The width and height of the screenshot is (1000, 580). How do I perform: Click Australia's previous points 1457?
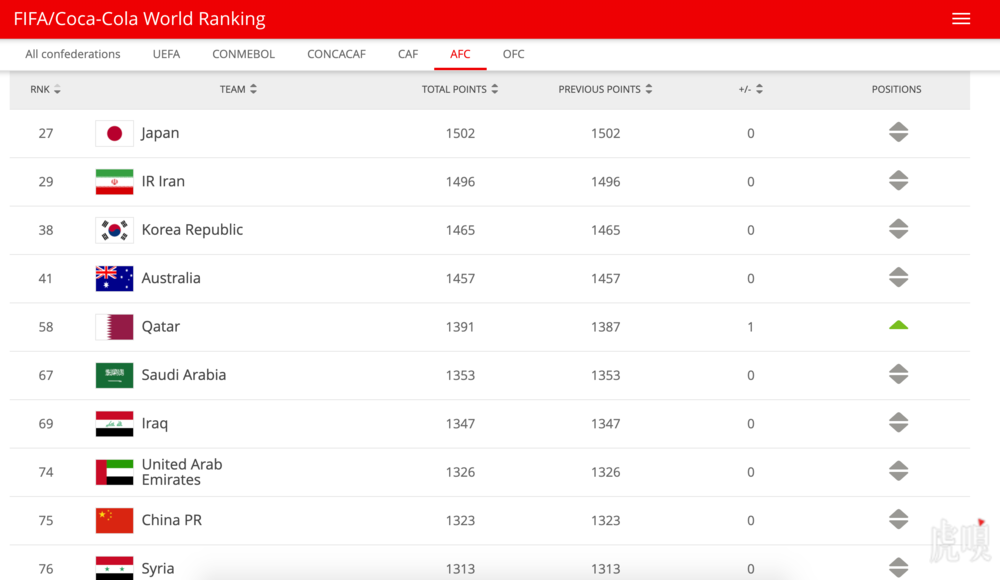coord(605,279)
